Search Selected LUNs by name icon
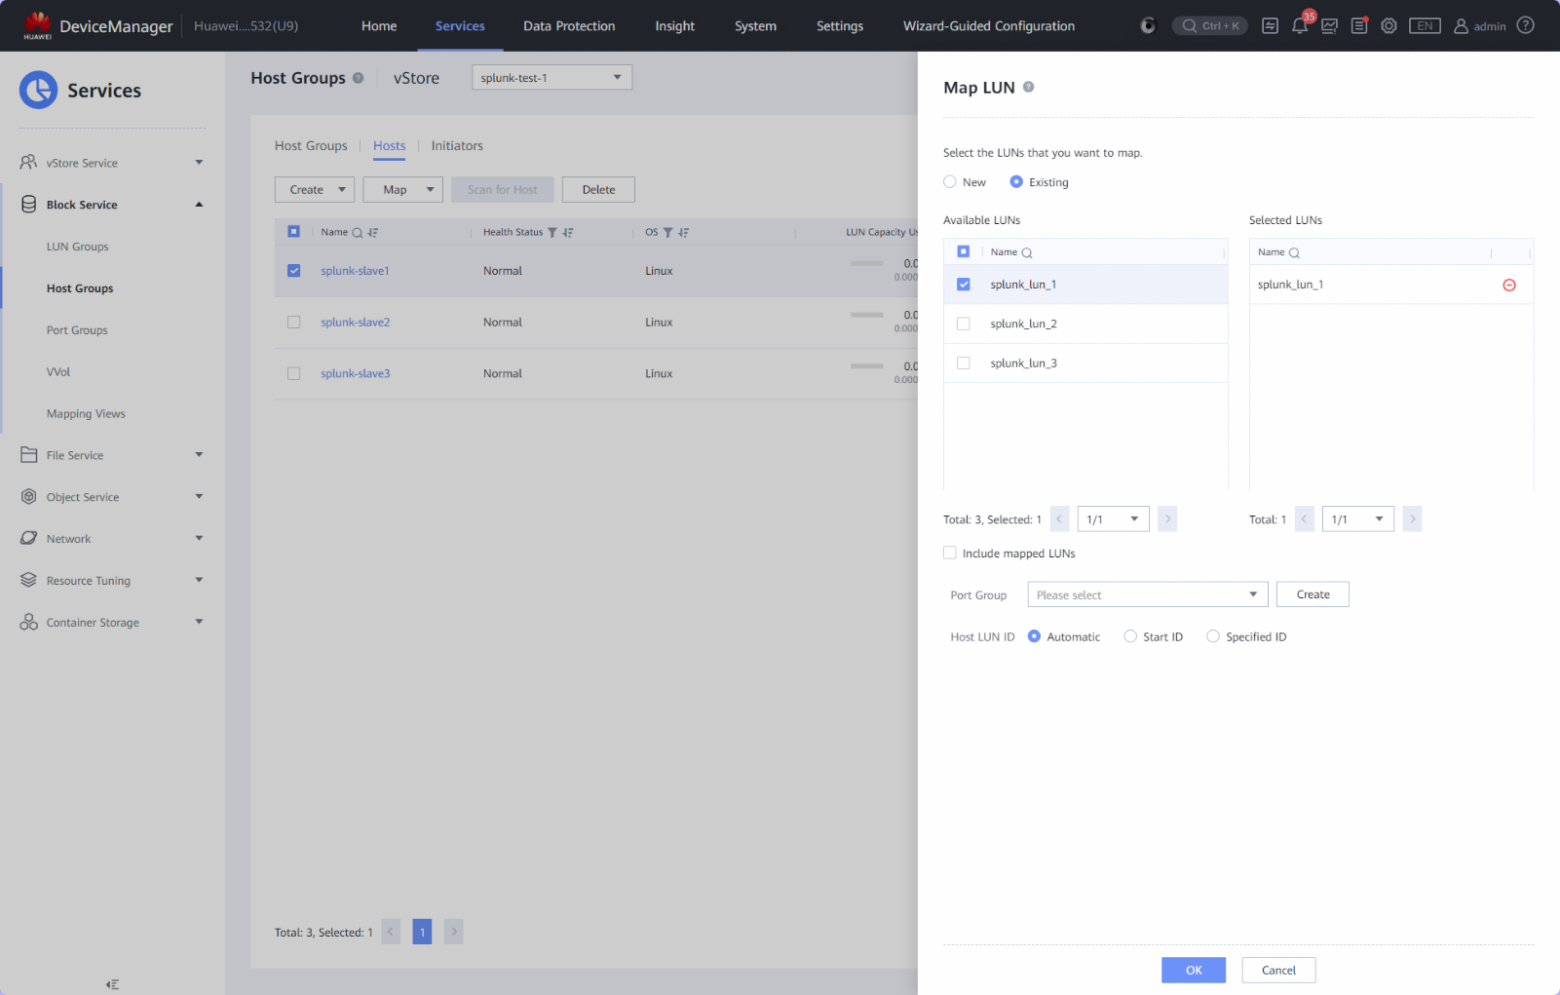 tap(1293, 253)
